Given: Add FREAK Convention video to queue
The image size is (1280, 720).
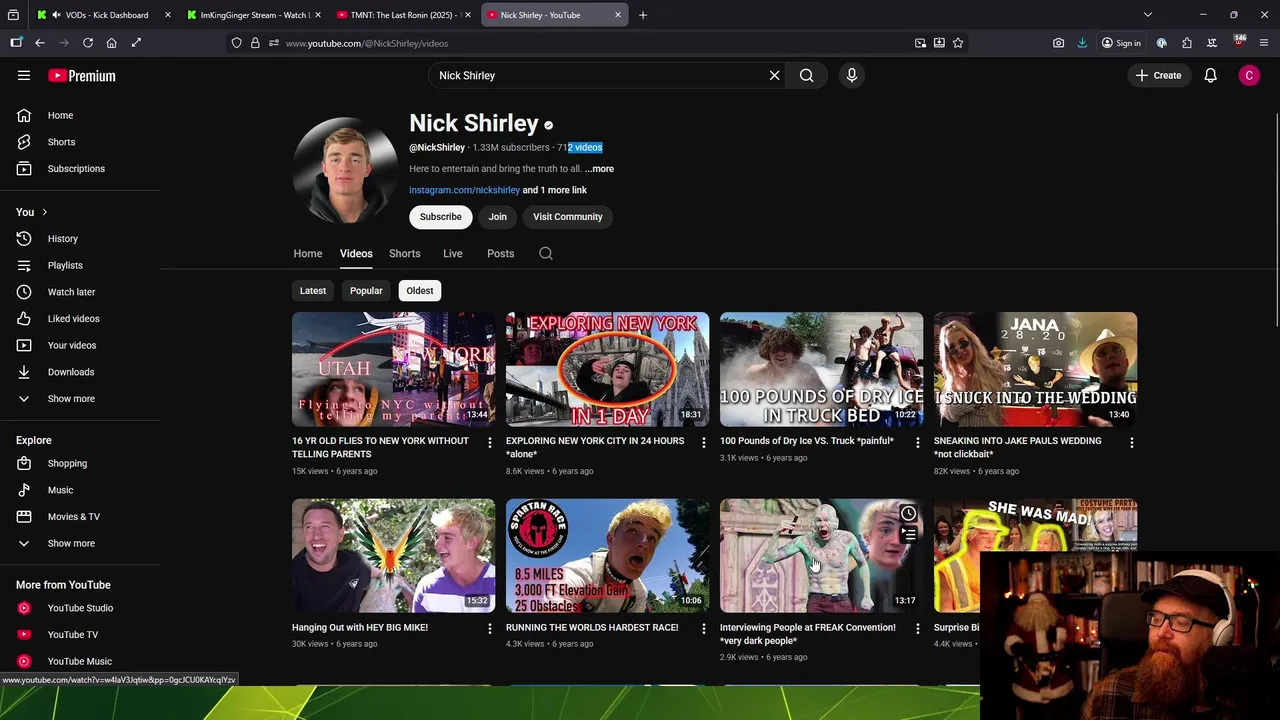Looking at the screenshot, I should [908, 536].
